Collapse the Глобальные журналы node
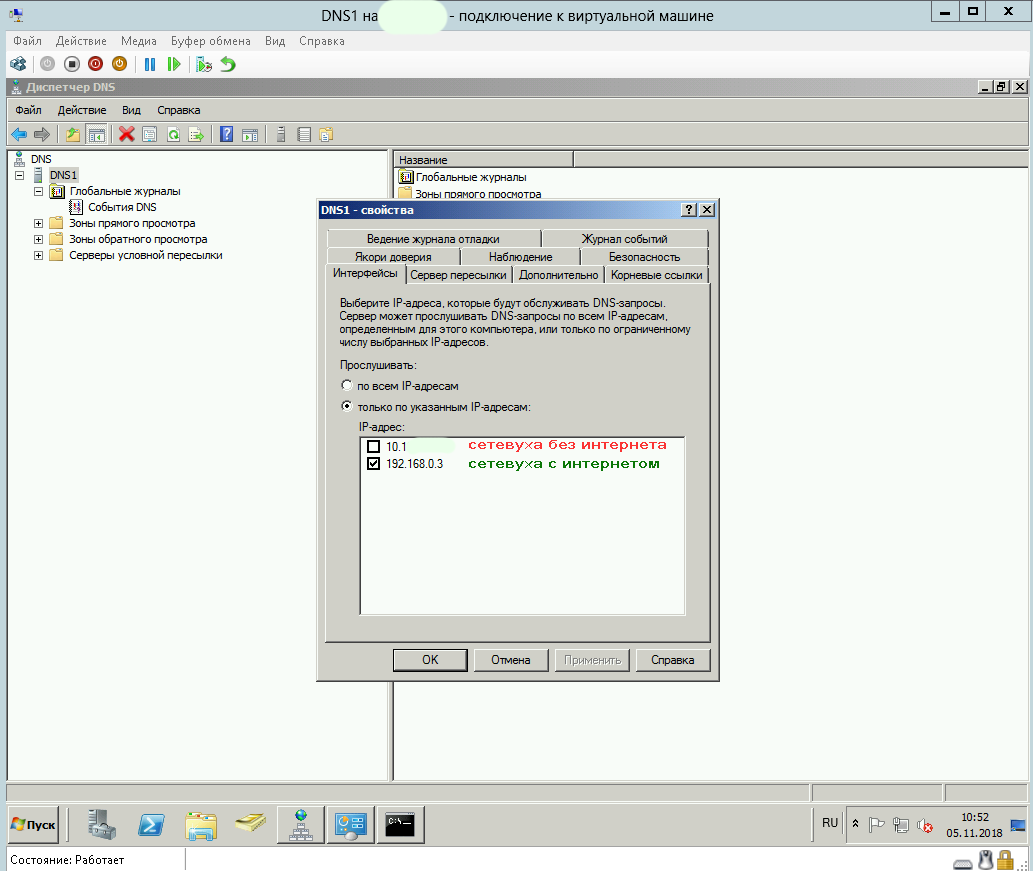The height and width of the screenshot is (871, 1033). pyautogui.click(x=38, y=191)
